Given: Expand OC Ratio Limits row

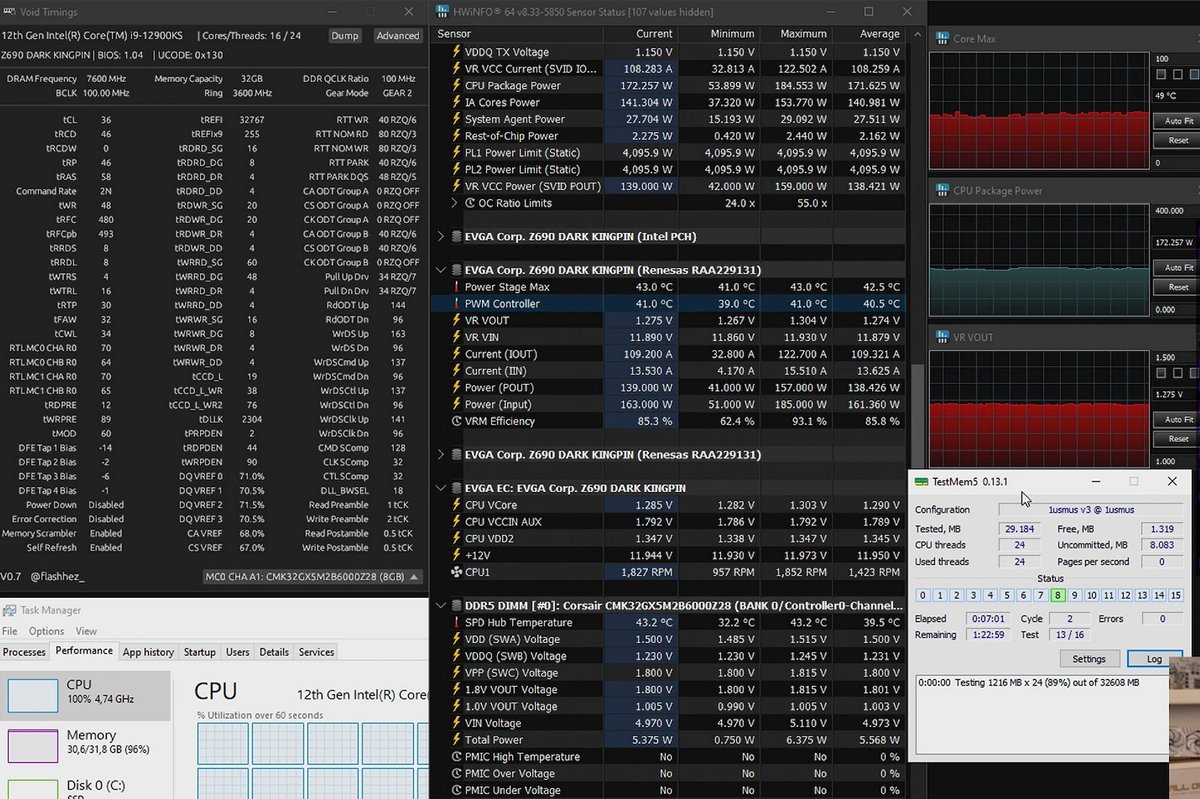Looking at the screenshot, I should [456, 203].
